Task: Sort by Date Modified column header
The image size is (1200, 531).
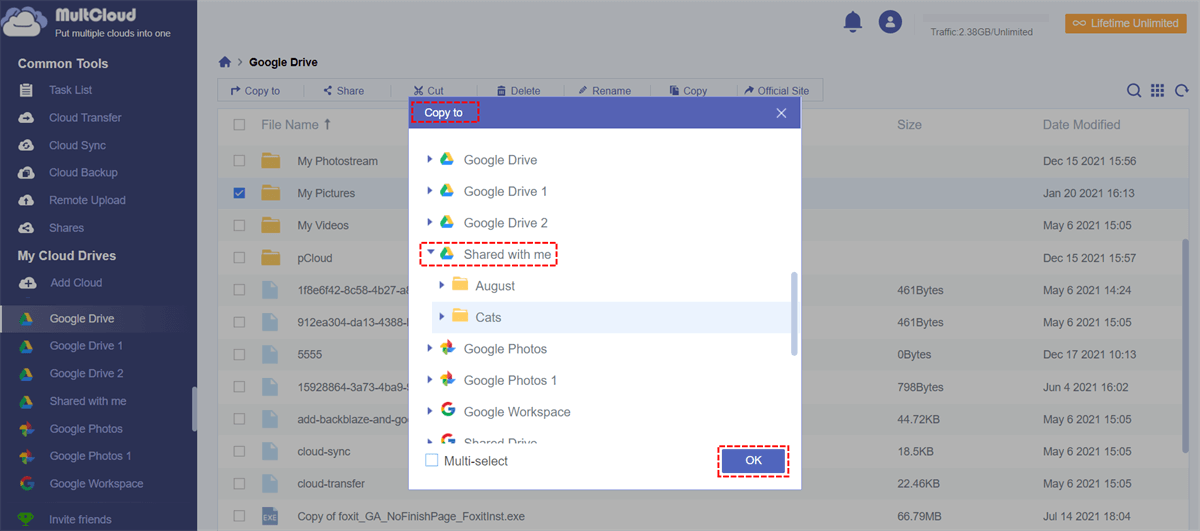Action: pyautogui.click(x=1081, y=125)
